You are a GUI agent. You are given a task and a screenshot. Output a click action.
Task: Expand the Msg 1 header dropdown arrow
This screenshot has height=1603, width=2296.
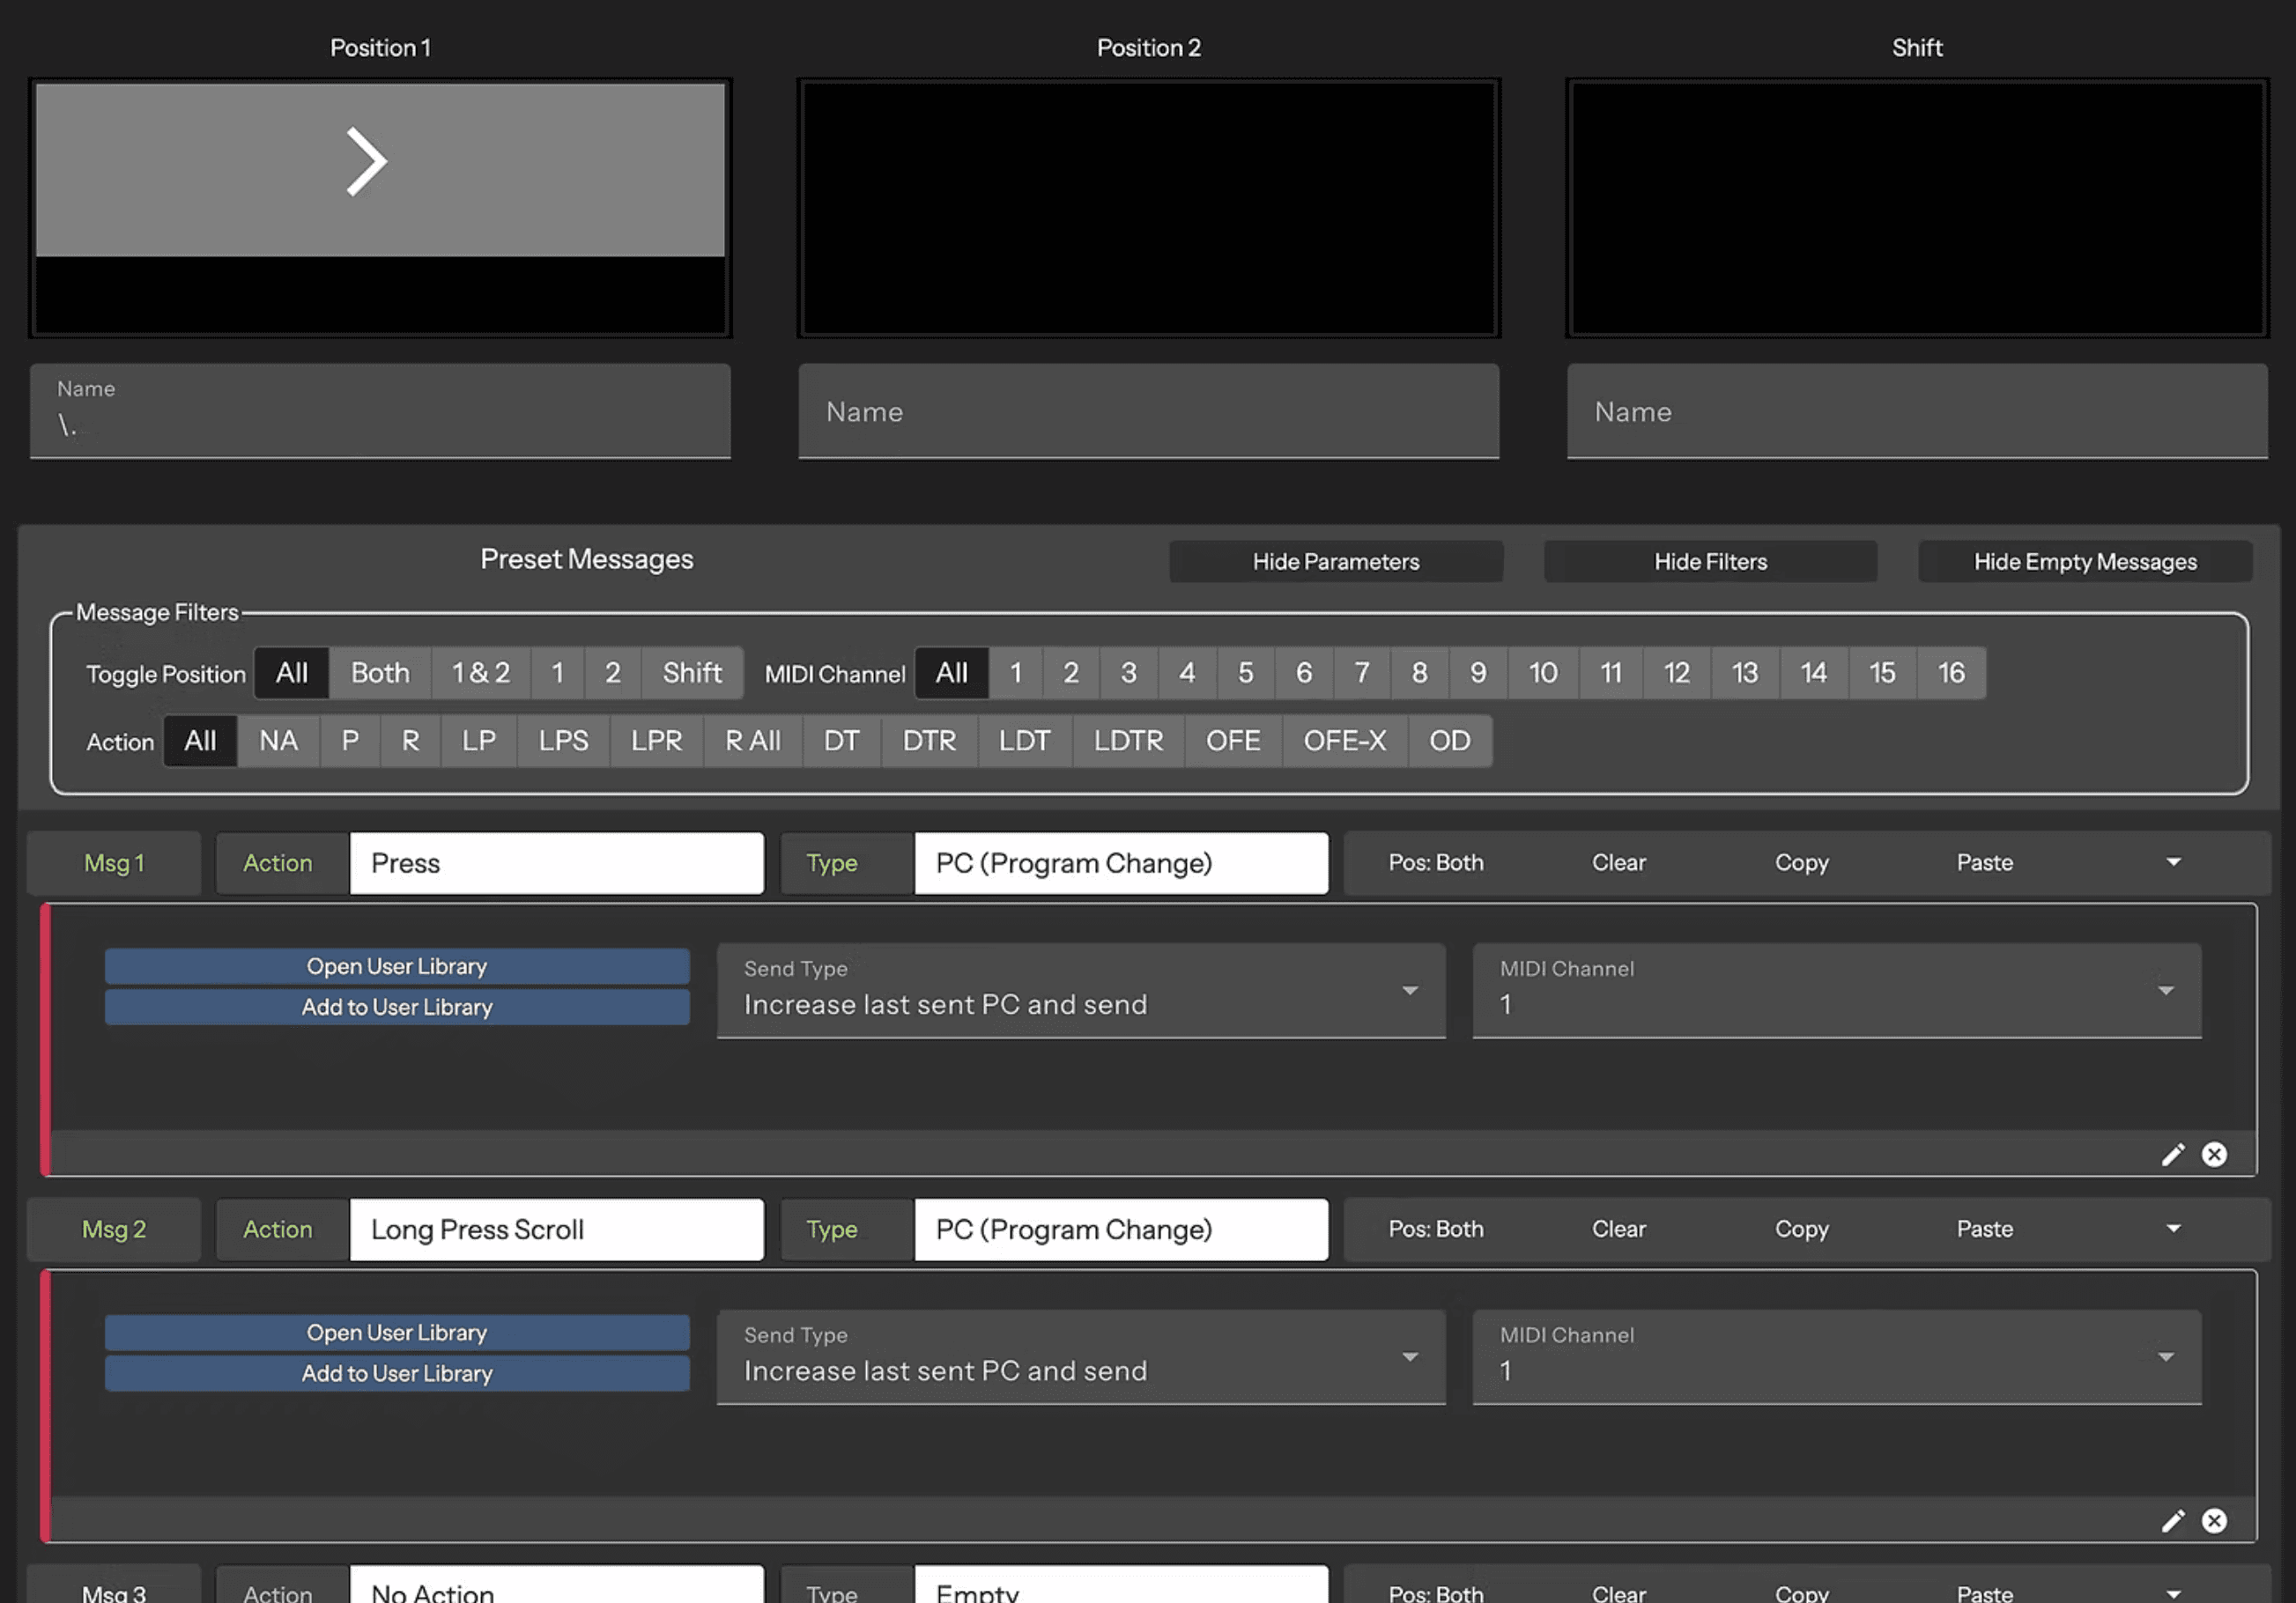click(x=2173, y=862)
